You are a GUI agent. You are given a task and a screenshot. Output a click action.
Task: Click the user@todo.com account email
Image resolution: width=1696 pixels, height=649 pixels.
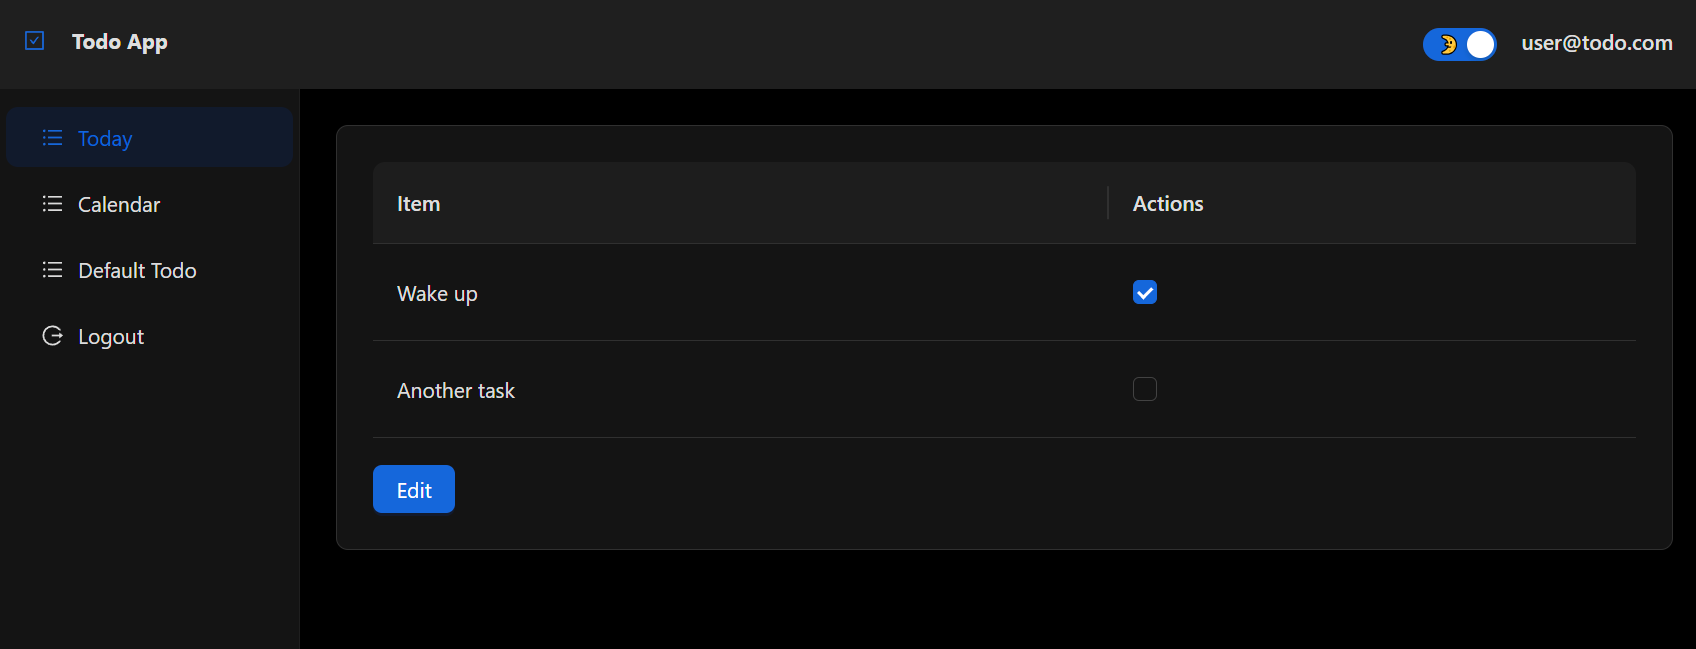click(1596, 43)
